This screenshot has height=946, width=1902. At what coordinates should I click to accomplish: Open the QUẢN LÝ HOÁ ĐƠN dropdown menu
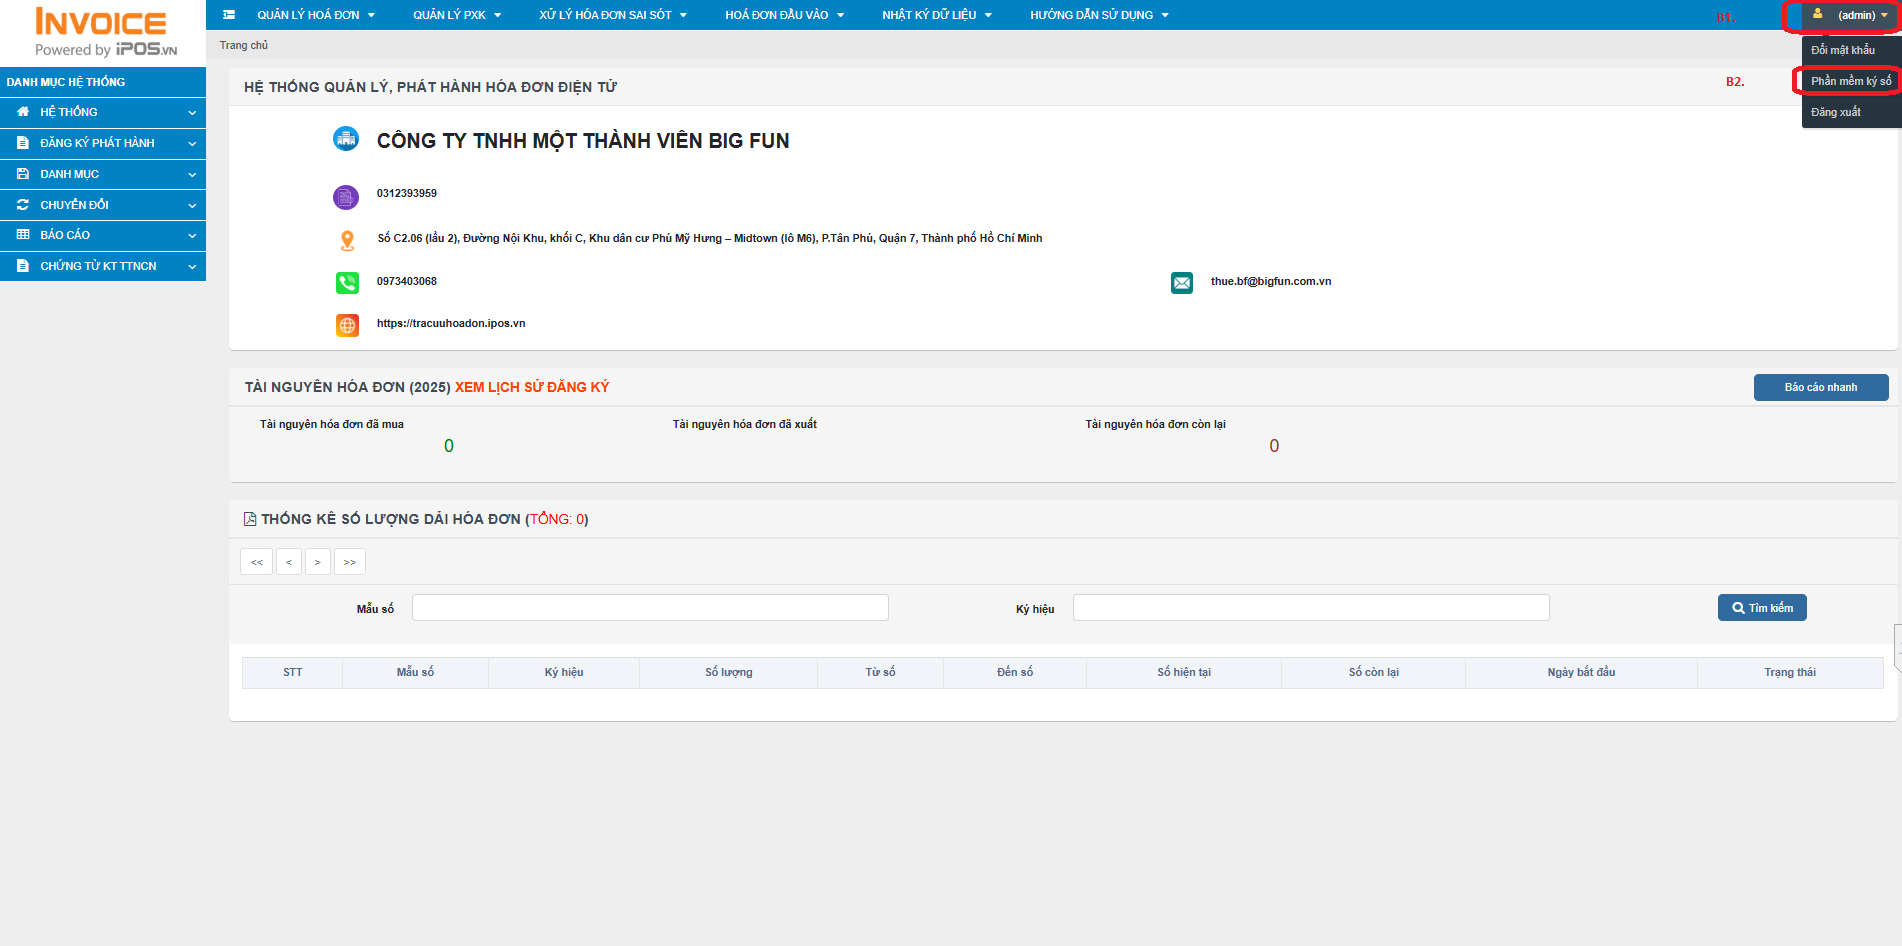pyautogui.click(x=315, y=15)
